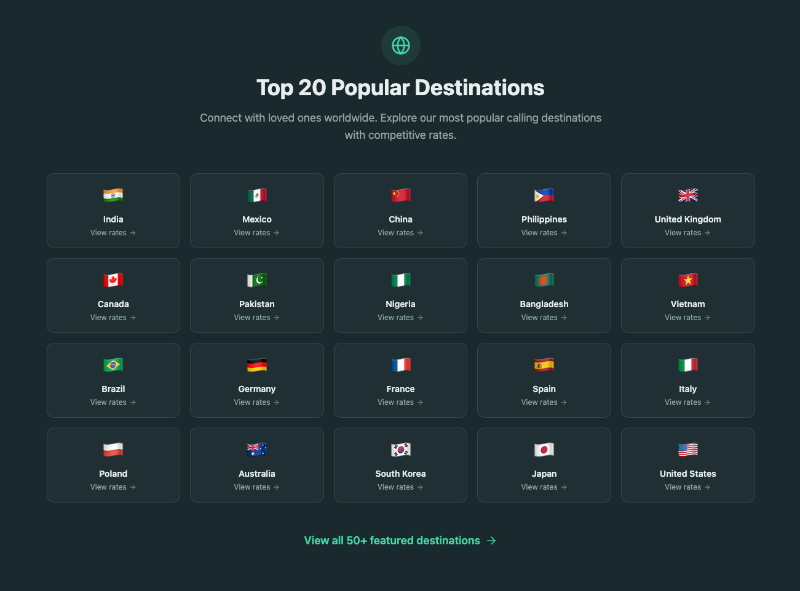
Task: Choose the Philippines flag icon
Action: pos(544,195)
